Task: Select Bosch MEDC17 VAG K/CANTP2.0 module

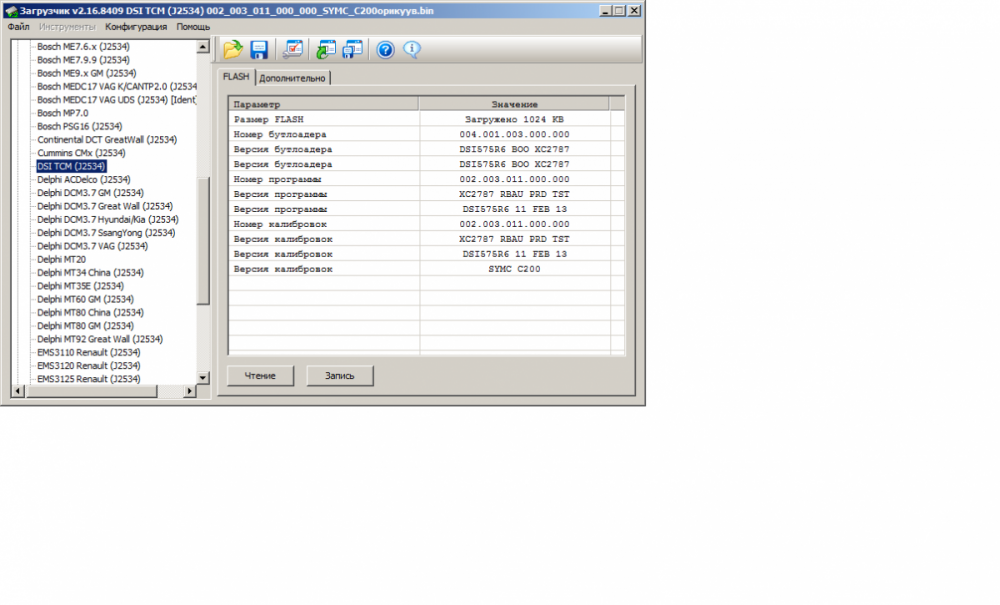Action: coord(117,86)
